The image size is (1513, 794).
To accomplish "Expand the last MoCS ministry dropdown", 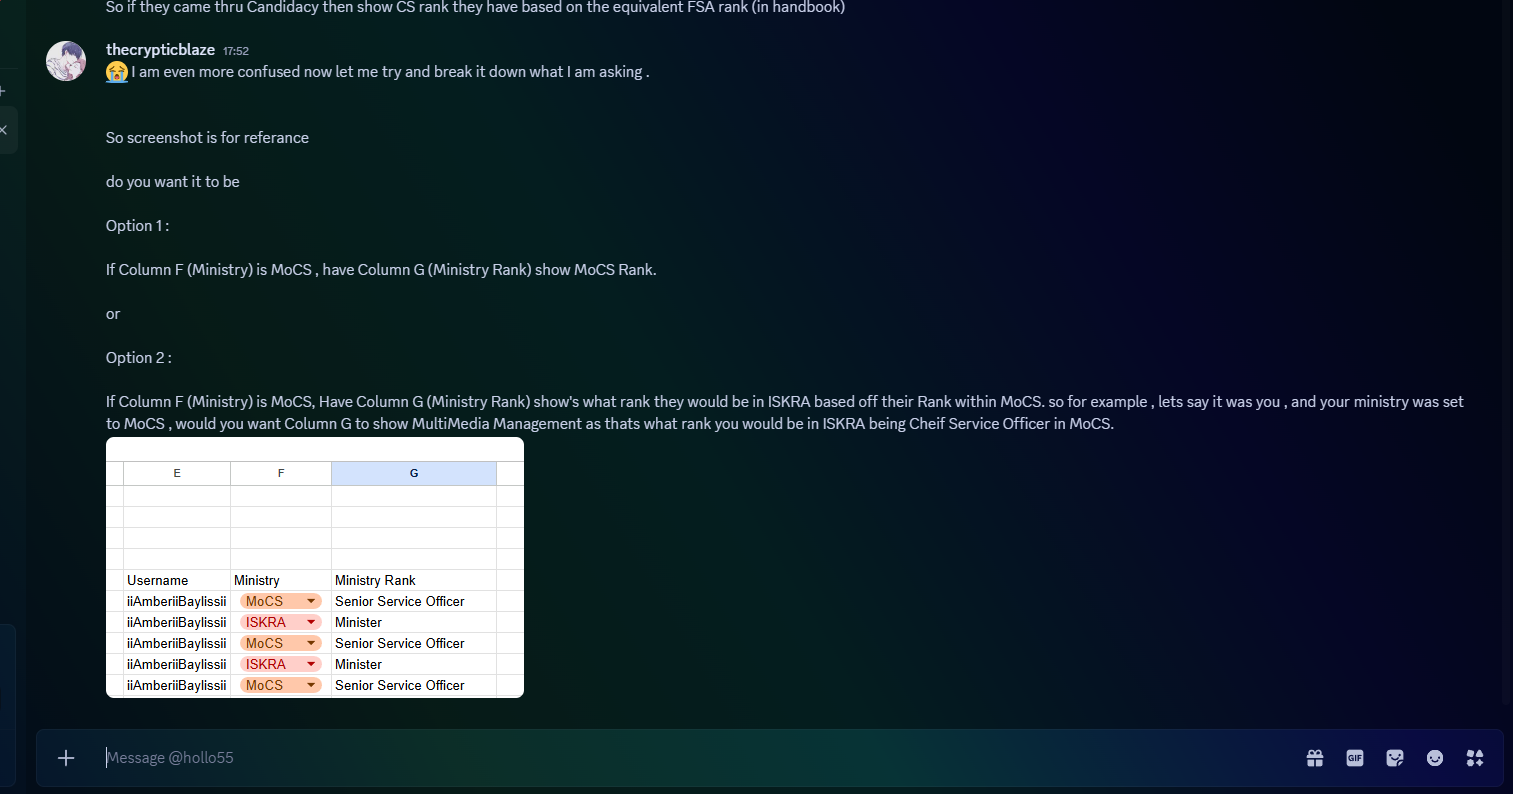I will pos(311,685).
